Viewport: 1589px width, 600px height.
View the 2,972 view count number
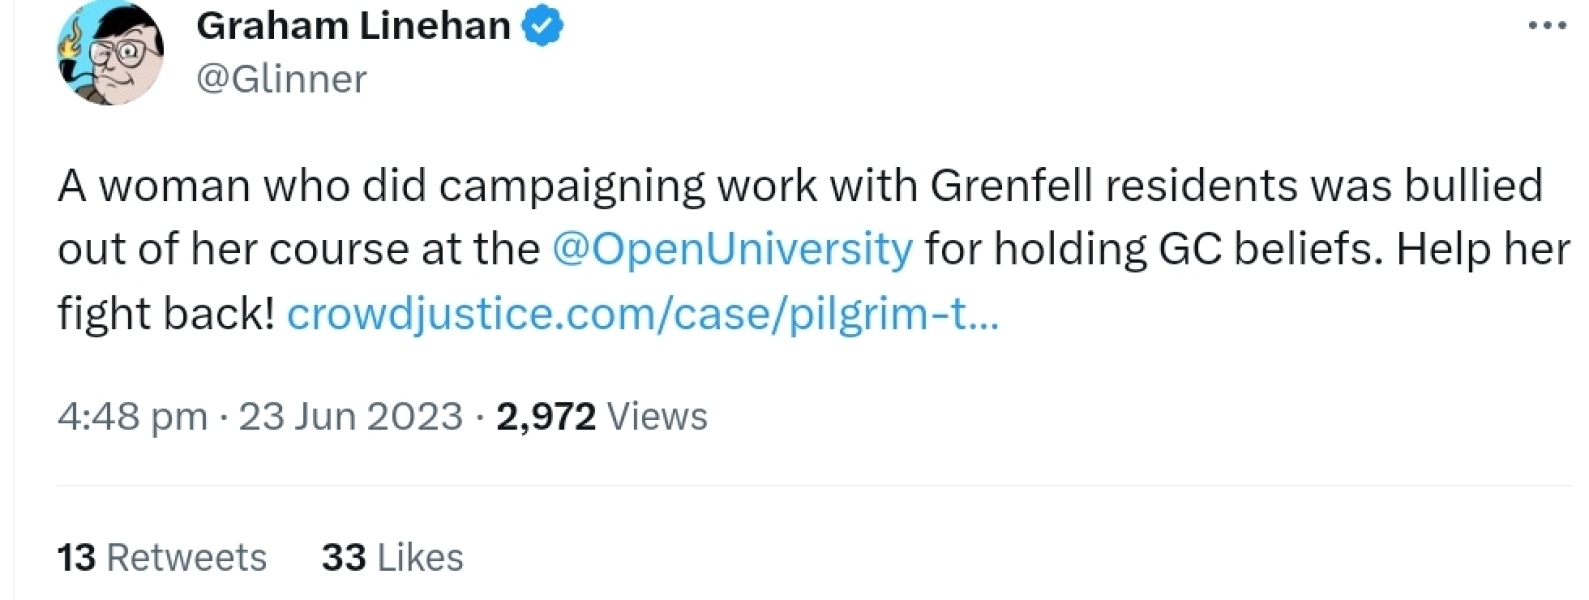[x=545, y=416]
